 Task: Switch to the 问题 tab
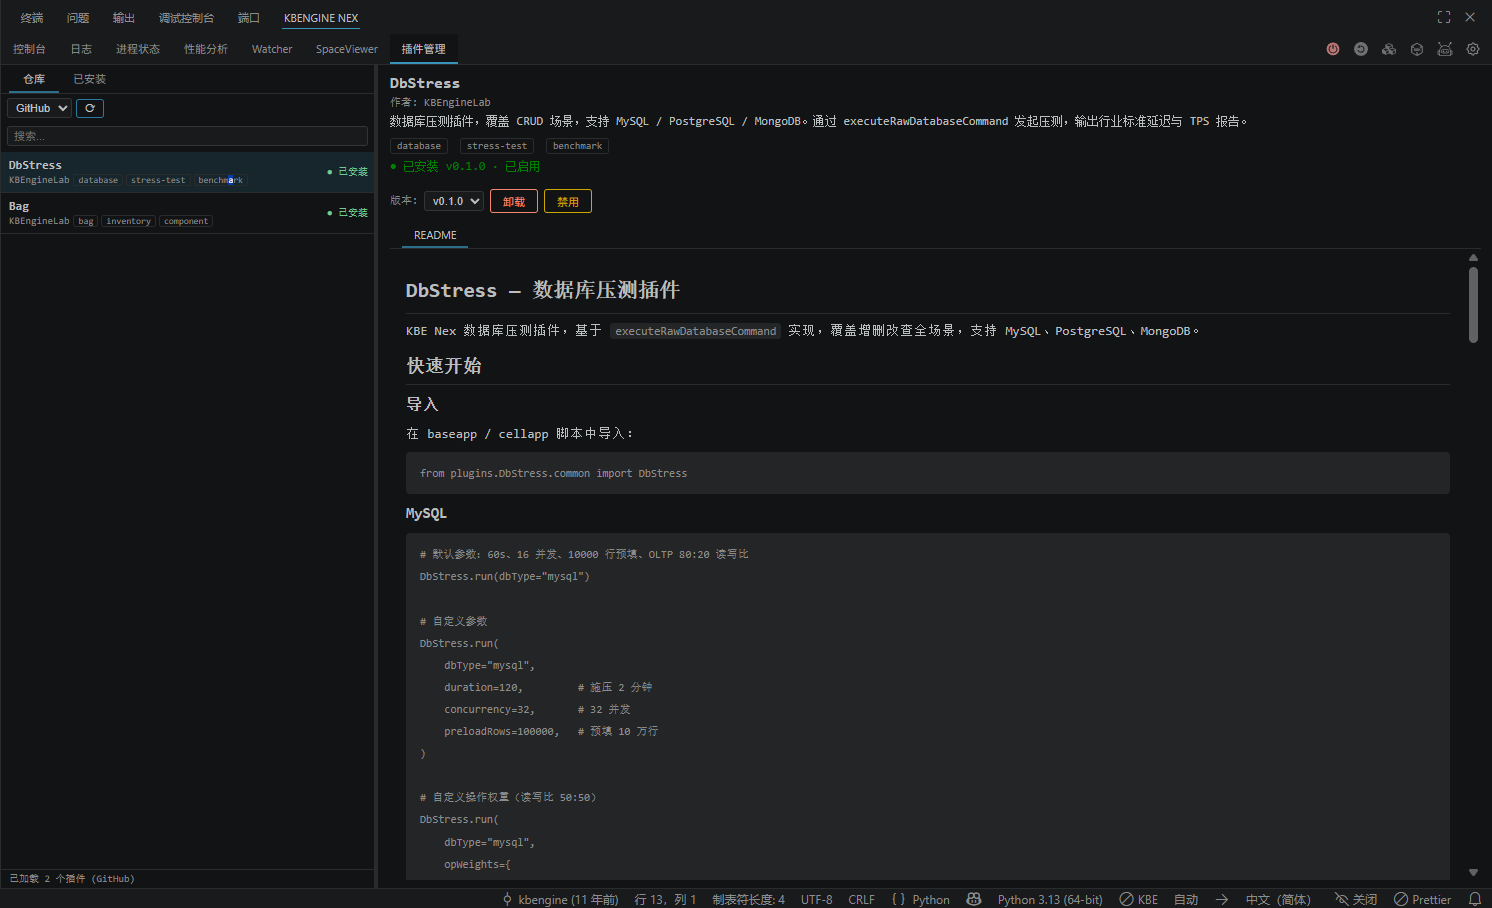point(78,18)
